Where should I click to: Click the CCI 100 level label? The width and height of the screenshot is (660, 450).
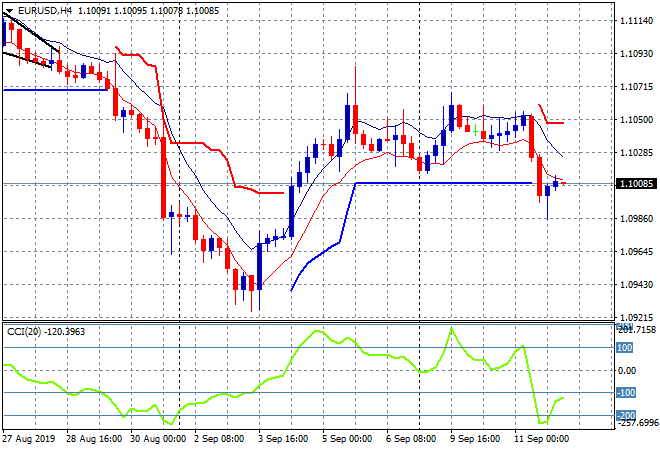[x=625, y=348]
